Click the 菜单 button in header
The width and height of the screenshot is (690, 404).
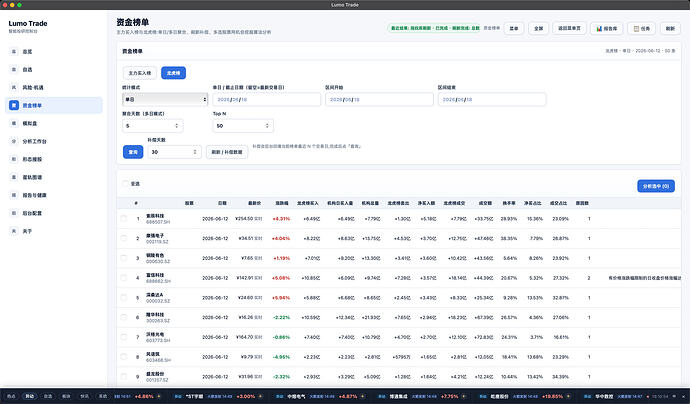click(x=514, y=29)
